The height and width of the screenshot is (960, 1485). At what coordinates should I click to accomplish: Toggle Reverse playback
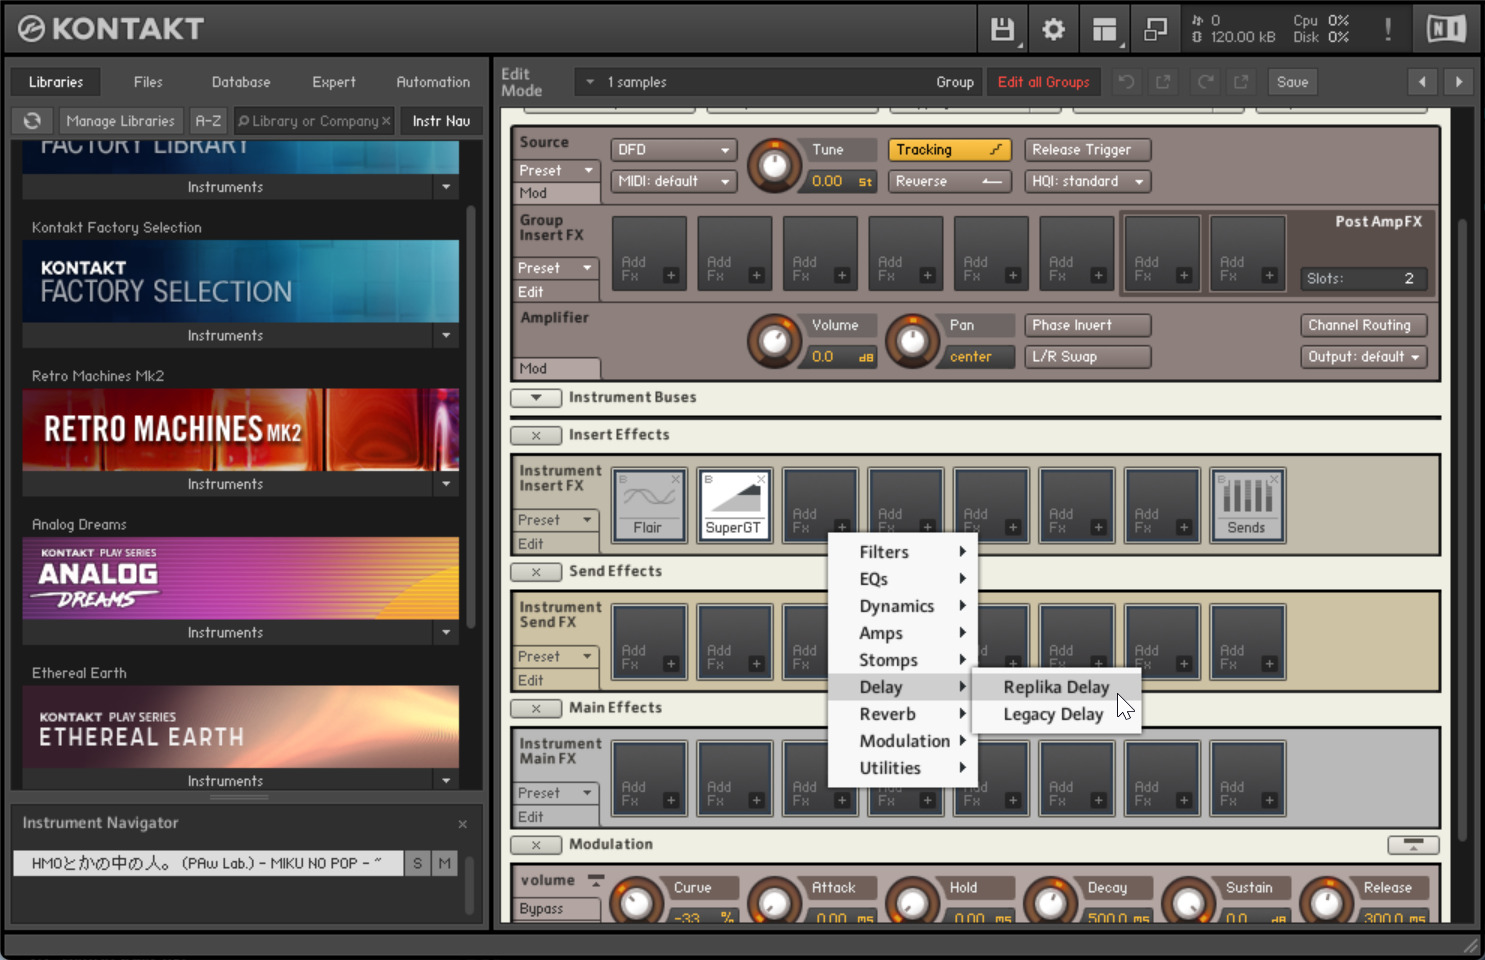(x=949, y=182)
